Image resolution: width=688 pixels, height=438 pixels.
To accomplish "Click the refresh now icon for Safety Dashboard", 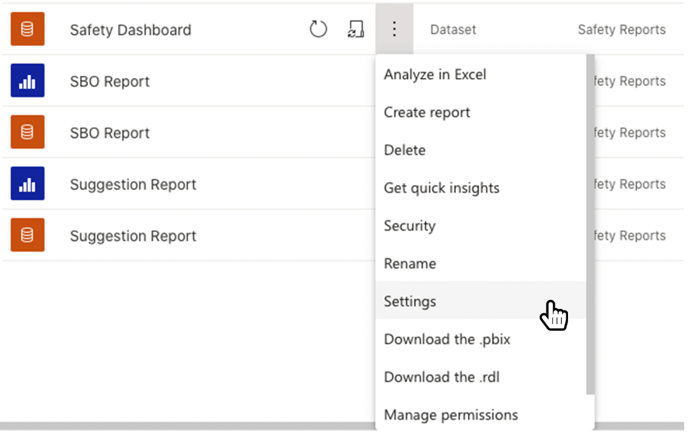I will (x=318, y=29).
